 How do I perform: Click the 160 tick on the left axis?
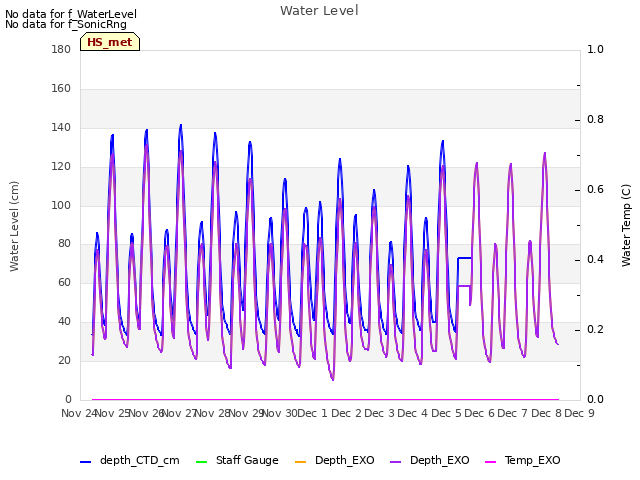coord(61,89)
